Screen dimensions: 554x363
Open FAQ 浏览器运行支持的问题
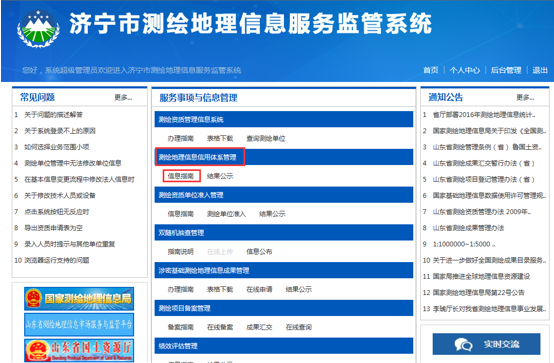(x=57, y=260)
